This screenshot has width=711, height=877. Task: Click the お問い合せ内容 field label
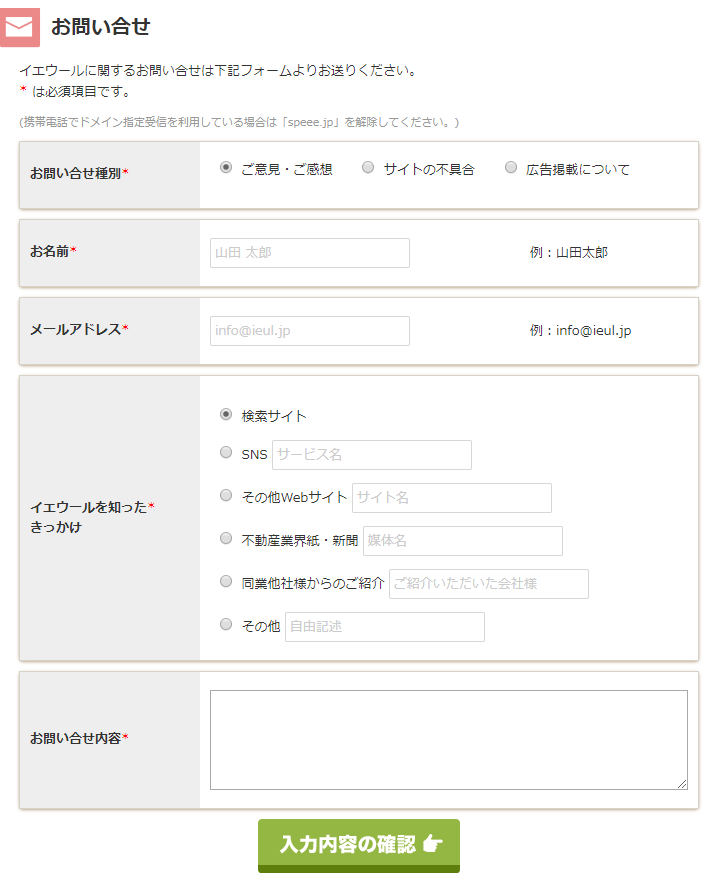pos(79,738)
